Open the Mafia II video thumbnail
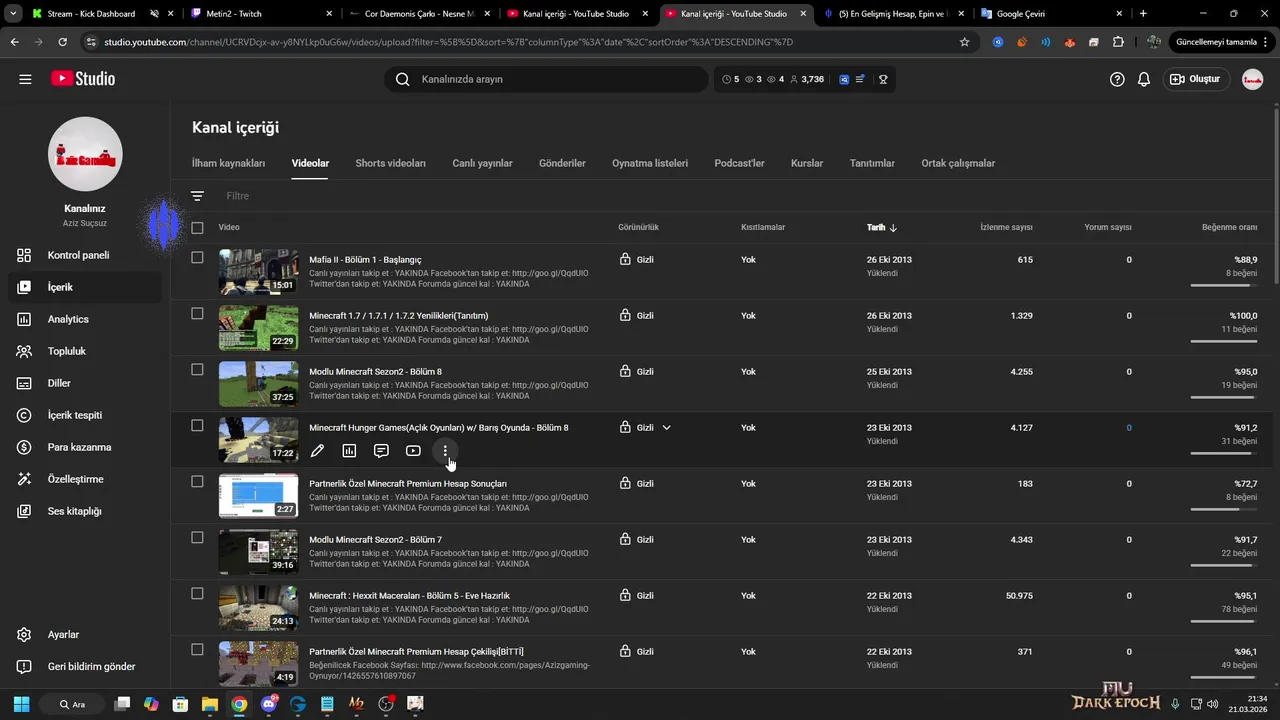Screen dimensions: 1280x720 (258, 272)
